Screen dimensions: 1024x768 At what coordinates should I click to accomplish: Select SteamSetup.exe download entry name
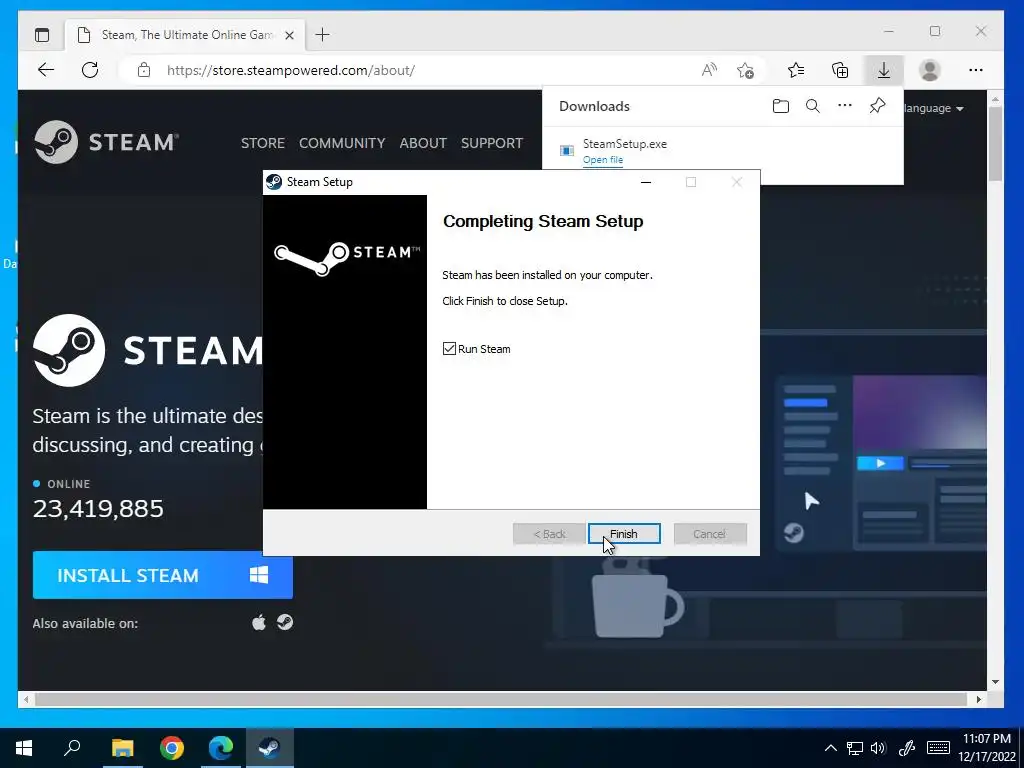pyautogui.click(x=625, y=144)
